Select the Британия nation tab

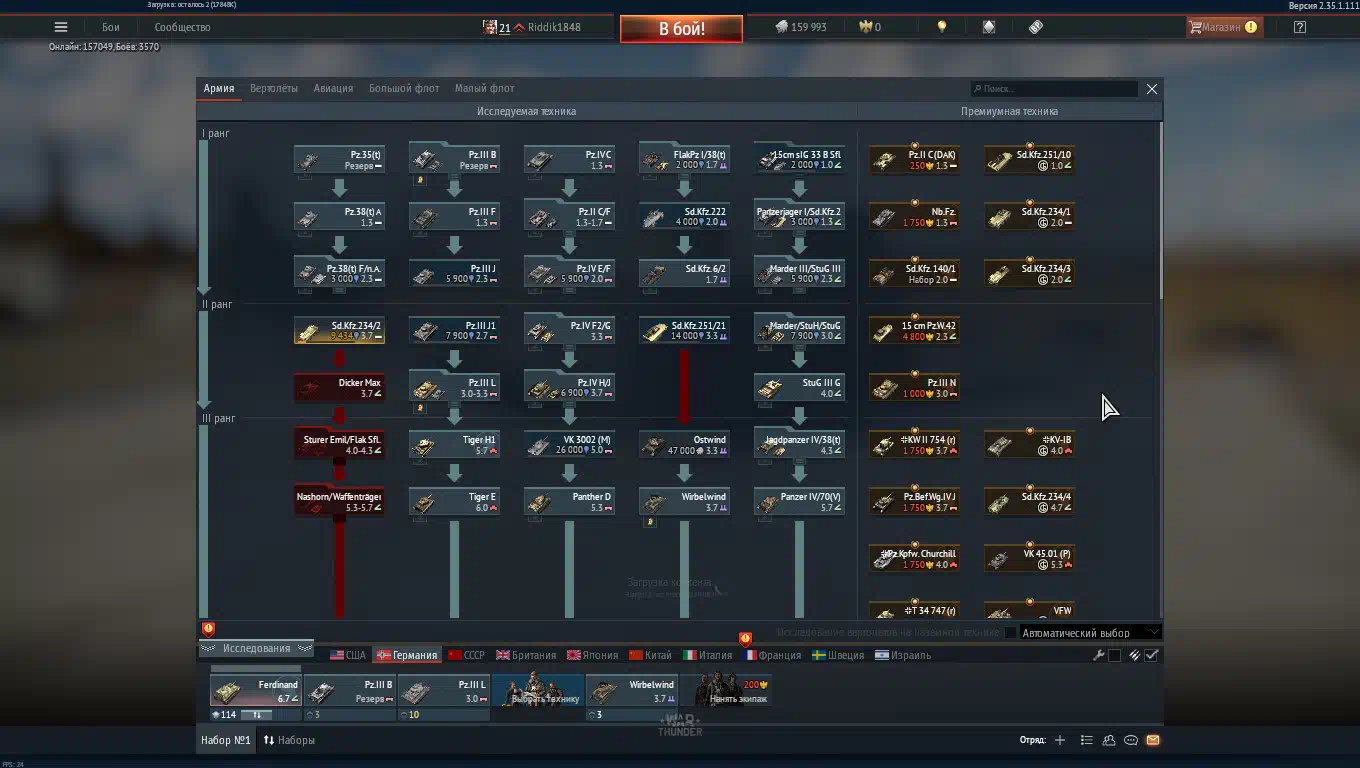pyautogui.click(x=526, y=655)
